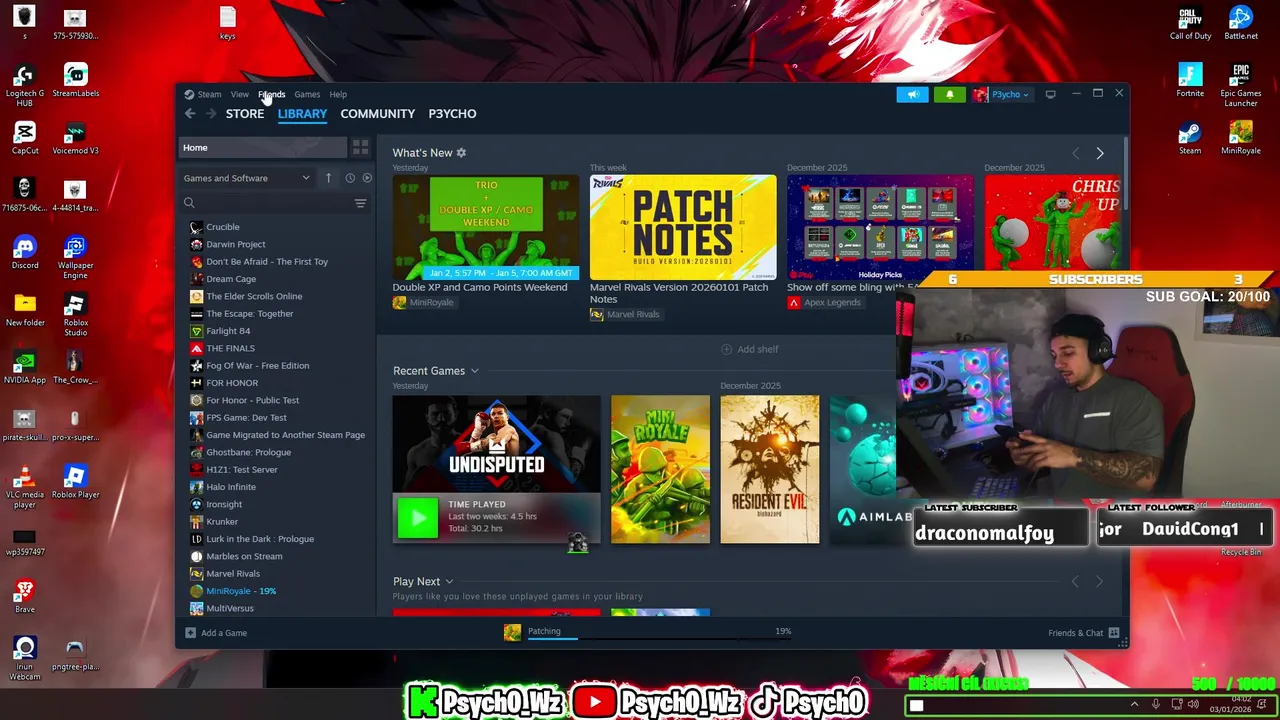This screenshot has width=1280, height=720.
Task: Switch to the COMMUNITY tab
Action: tap(377, 114)
